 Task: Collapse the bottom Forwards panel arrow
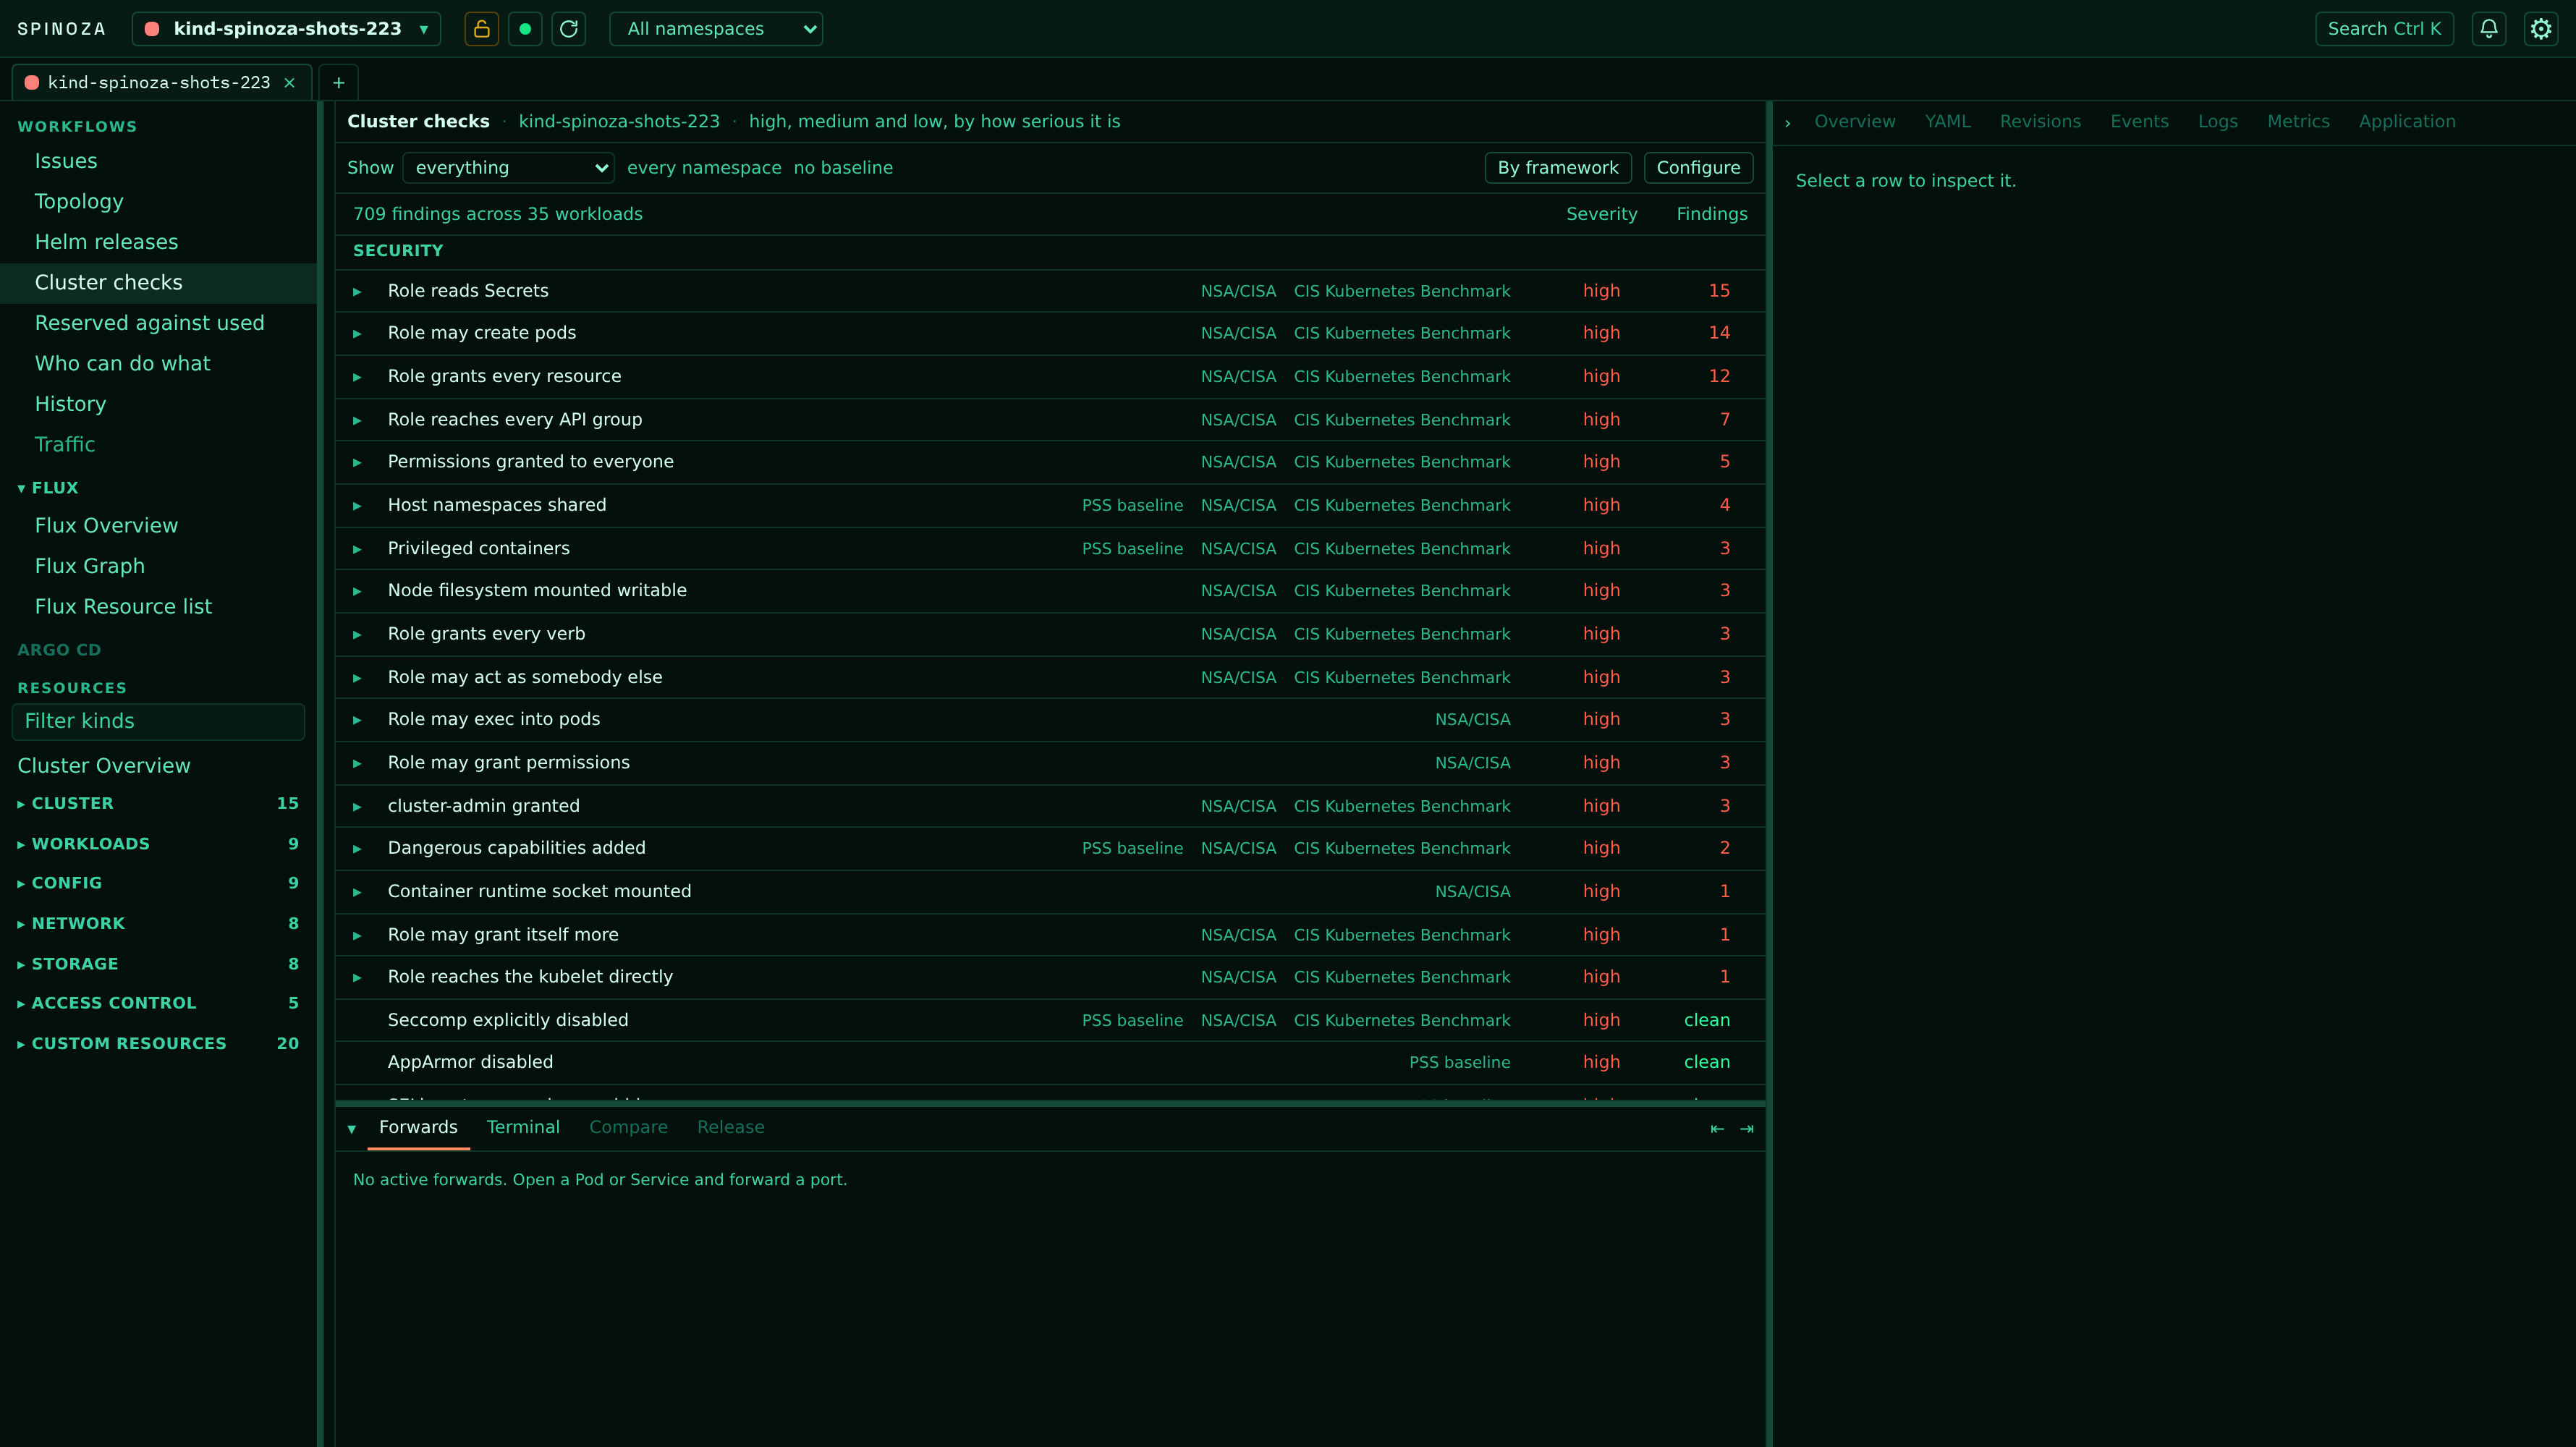coord(351,1129)
